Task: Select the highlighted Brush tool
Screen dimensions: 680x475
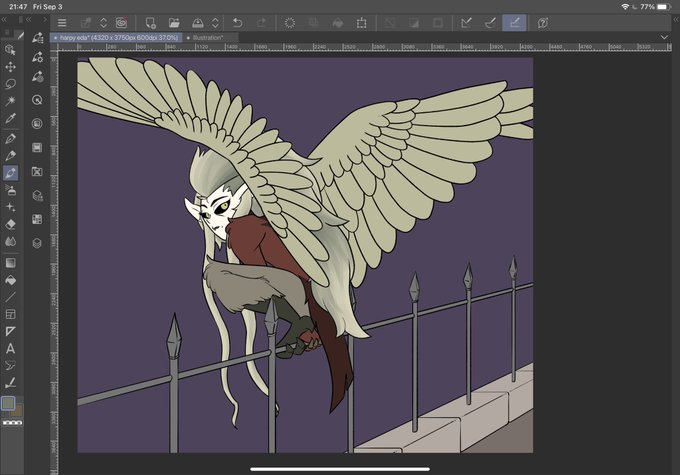Action: click(x=10, y=173)
